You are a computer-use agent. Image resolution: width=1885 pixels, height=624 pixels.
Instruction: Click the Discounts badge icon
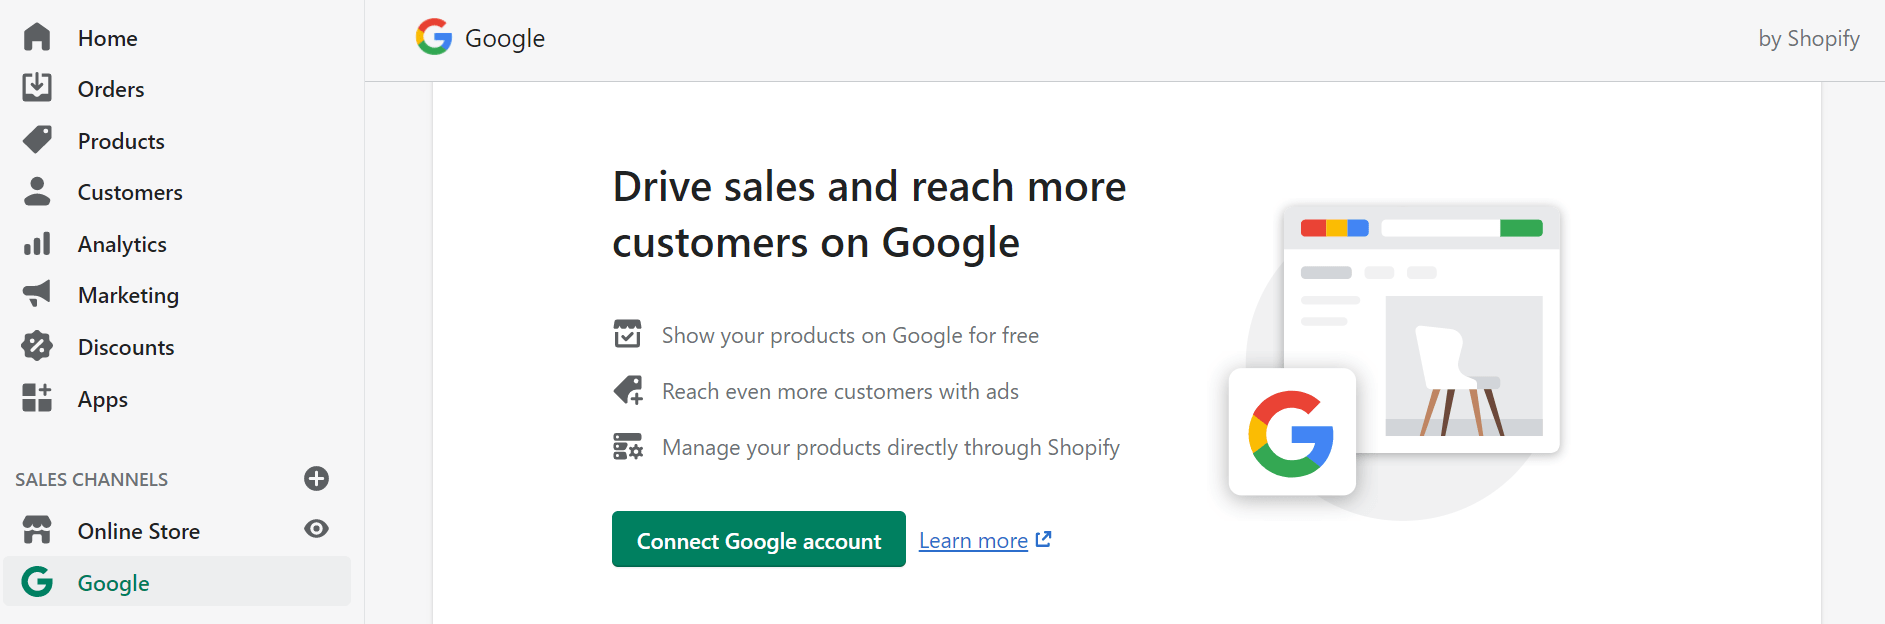(37, 346)
